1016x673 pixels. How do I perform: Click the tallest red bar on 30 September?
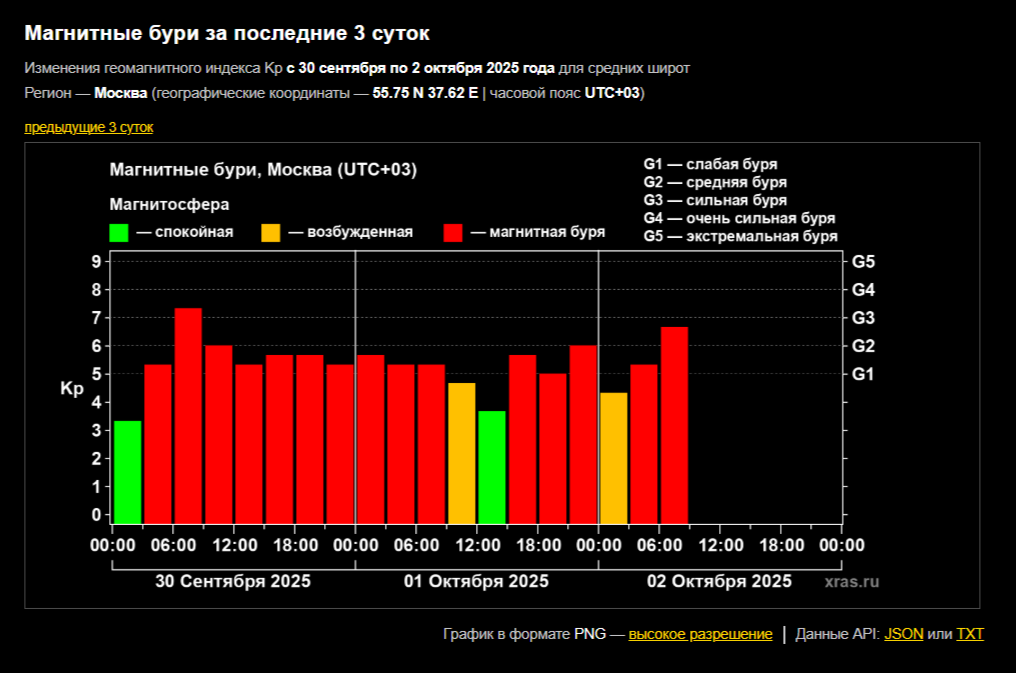pyautogui.click(x=189, y=415)
